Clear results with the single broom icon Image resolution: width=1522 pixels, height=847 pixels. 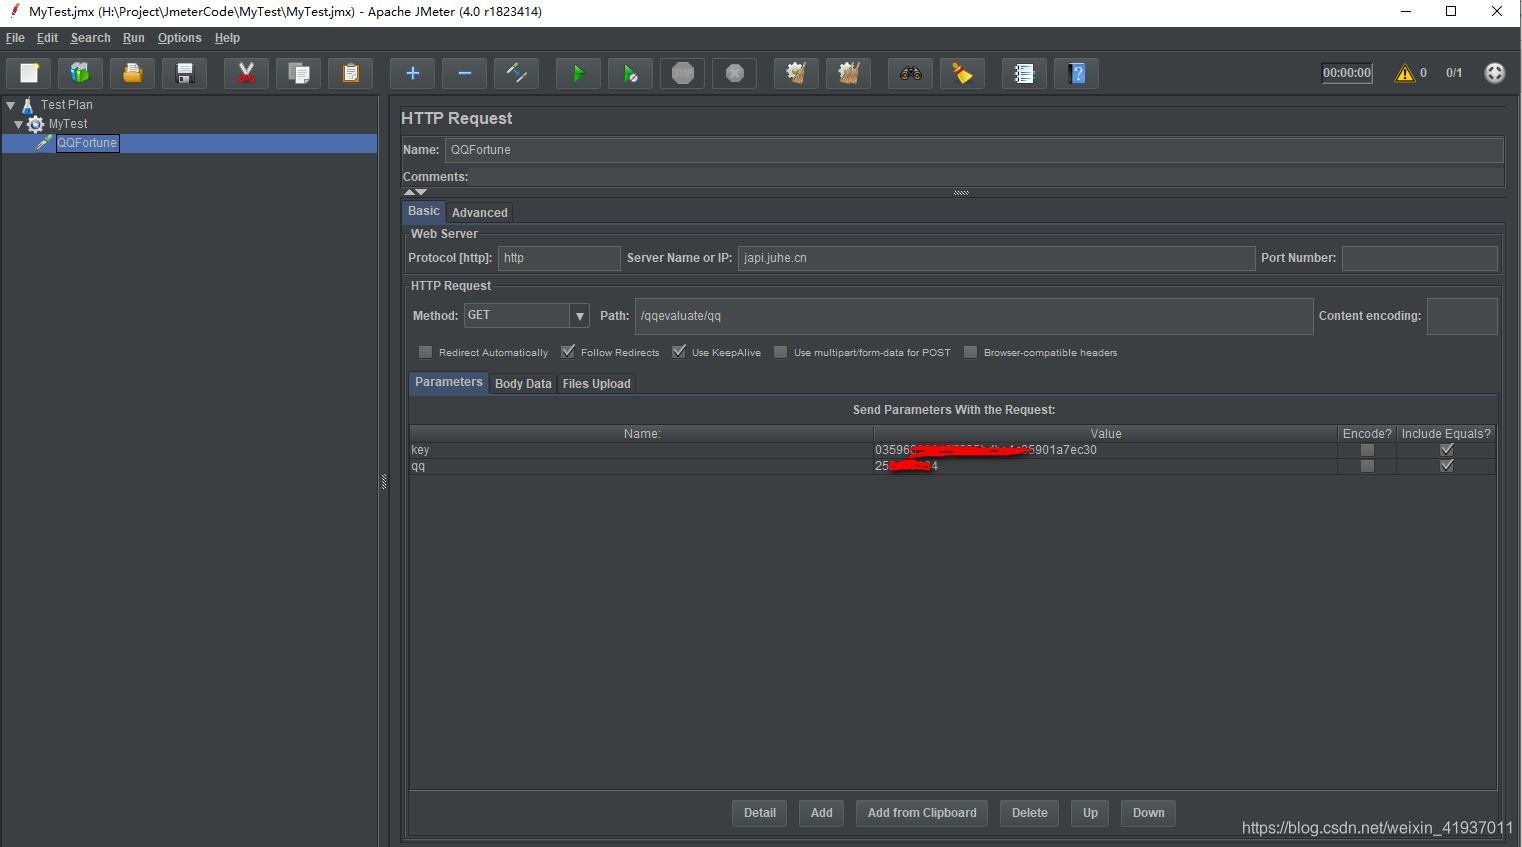[x=796, y=73]
